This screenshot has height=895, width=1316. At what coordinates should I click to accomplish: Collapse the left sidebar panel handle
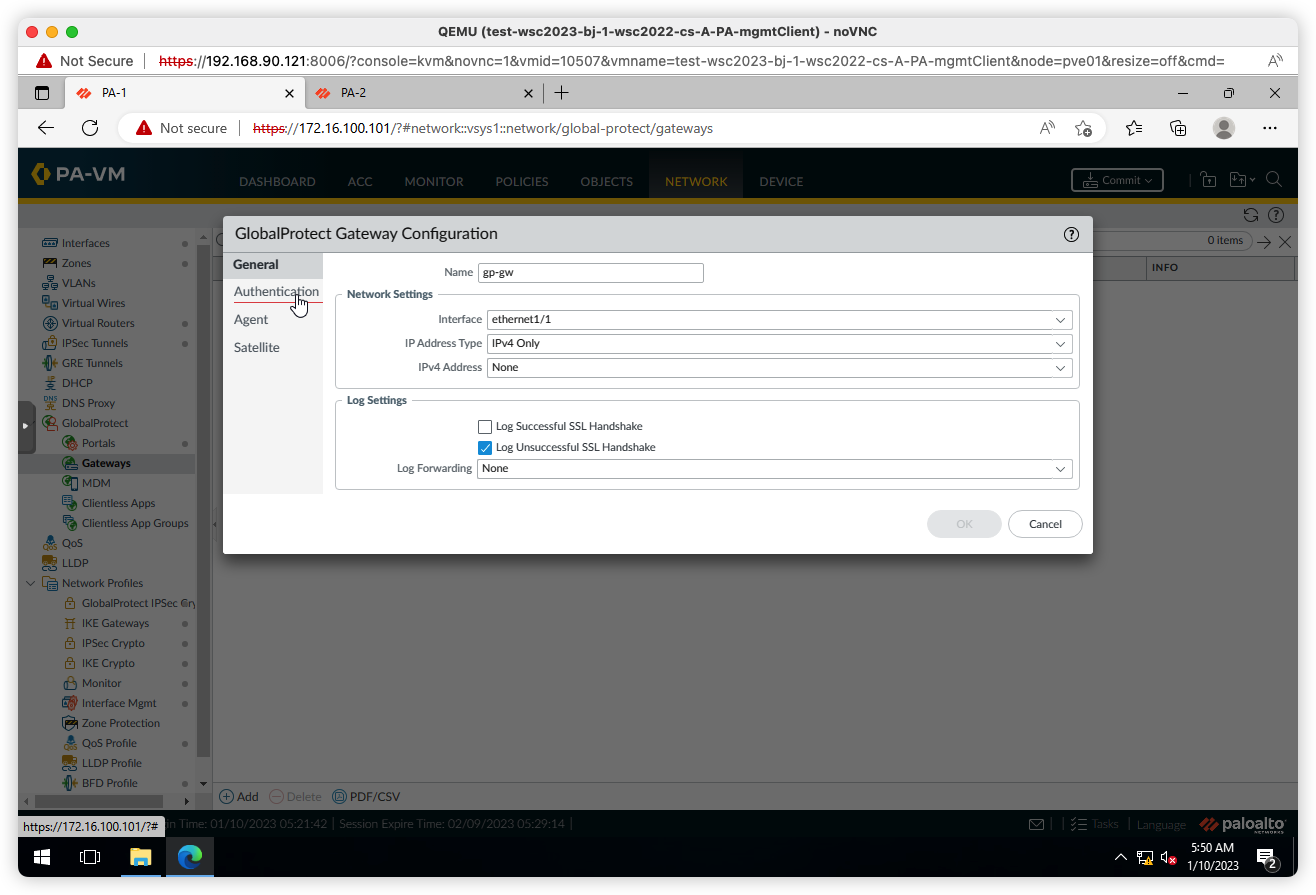pyautogui.click(x=26, y=426)
